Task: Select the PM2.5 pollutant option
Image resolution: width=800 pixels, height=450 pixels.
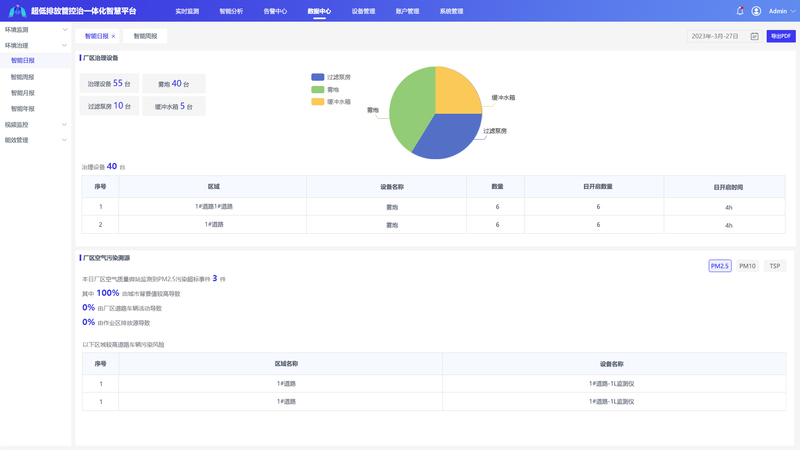Action: coord(719,266)
